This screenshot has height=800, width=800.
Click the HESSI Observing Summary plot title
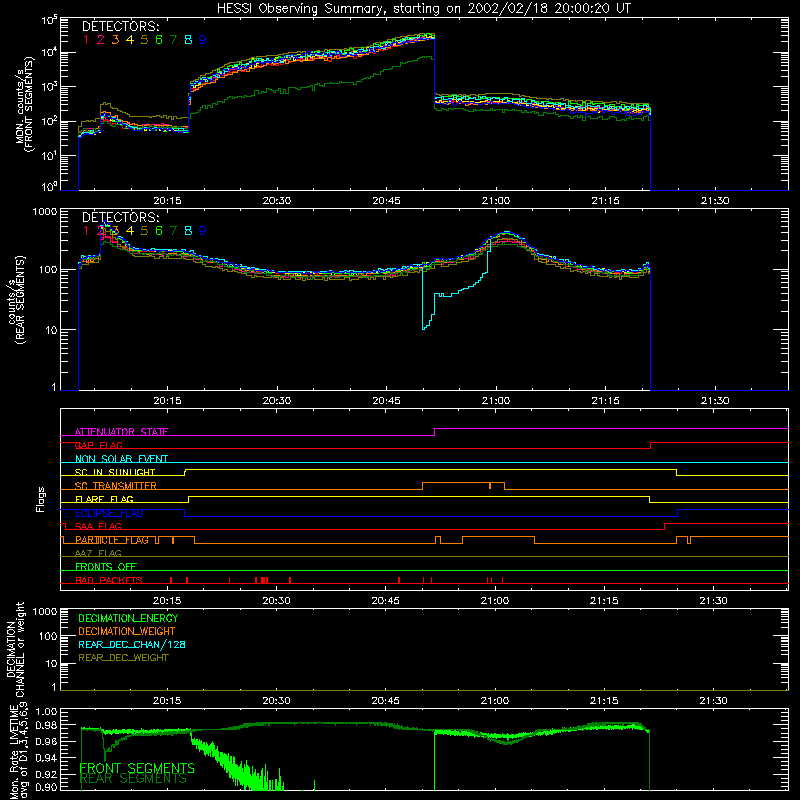point(424,9)
